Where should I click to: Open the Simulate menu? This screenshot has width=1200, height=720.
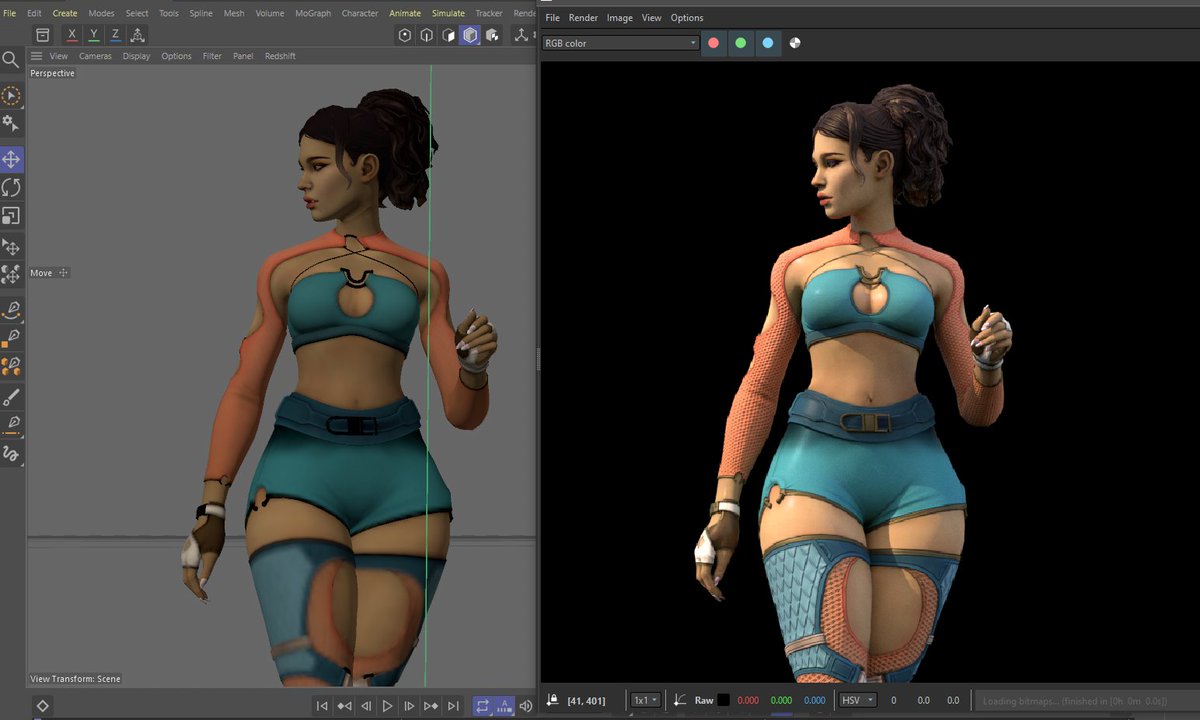point(448,13)
